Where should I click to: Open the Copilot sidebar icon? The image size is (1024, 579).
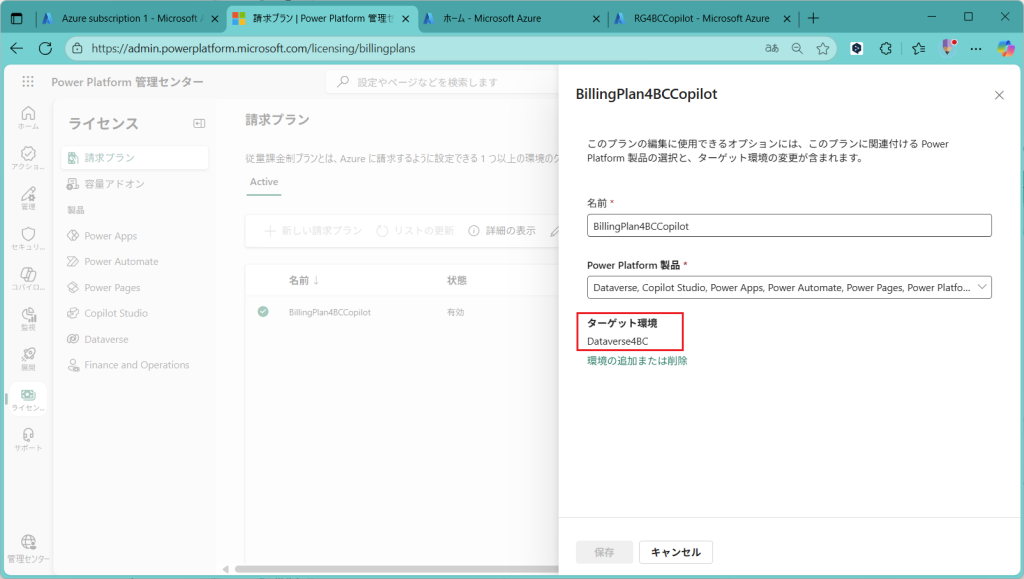pos(28,278)
